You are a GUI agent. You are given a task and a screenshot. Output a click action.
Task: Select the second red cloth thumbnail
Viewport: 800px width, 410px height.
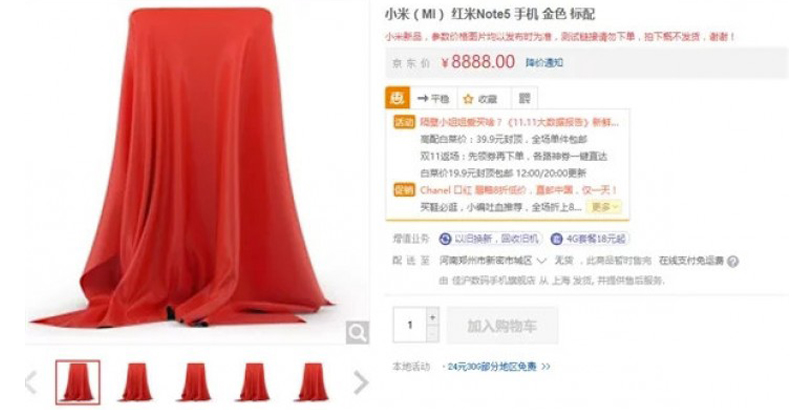pyautogui.click(x=136, y=382)
